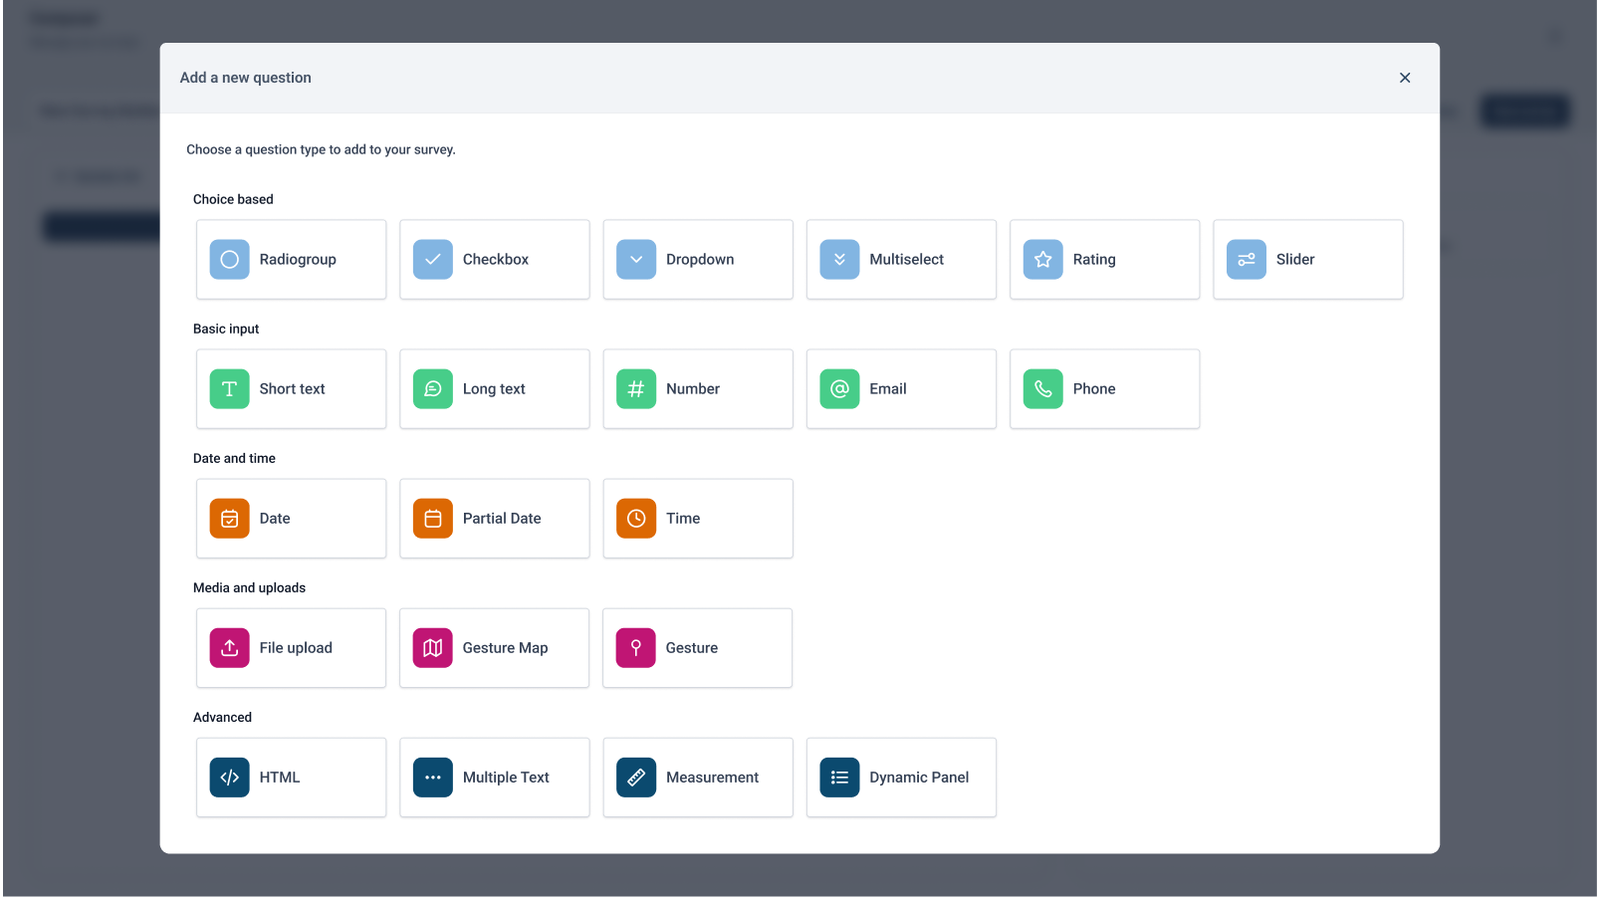Click the Dynamic Panel label
The image size is (1600, 900).
[919, 777]
